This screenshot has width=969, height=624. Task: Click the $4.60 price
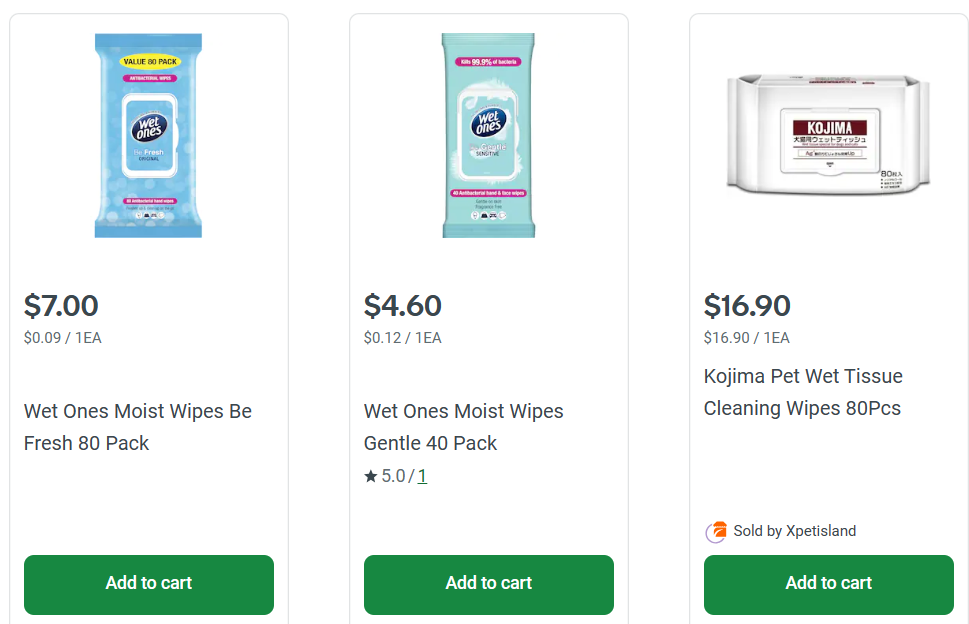(x=403, y=305)
